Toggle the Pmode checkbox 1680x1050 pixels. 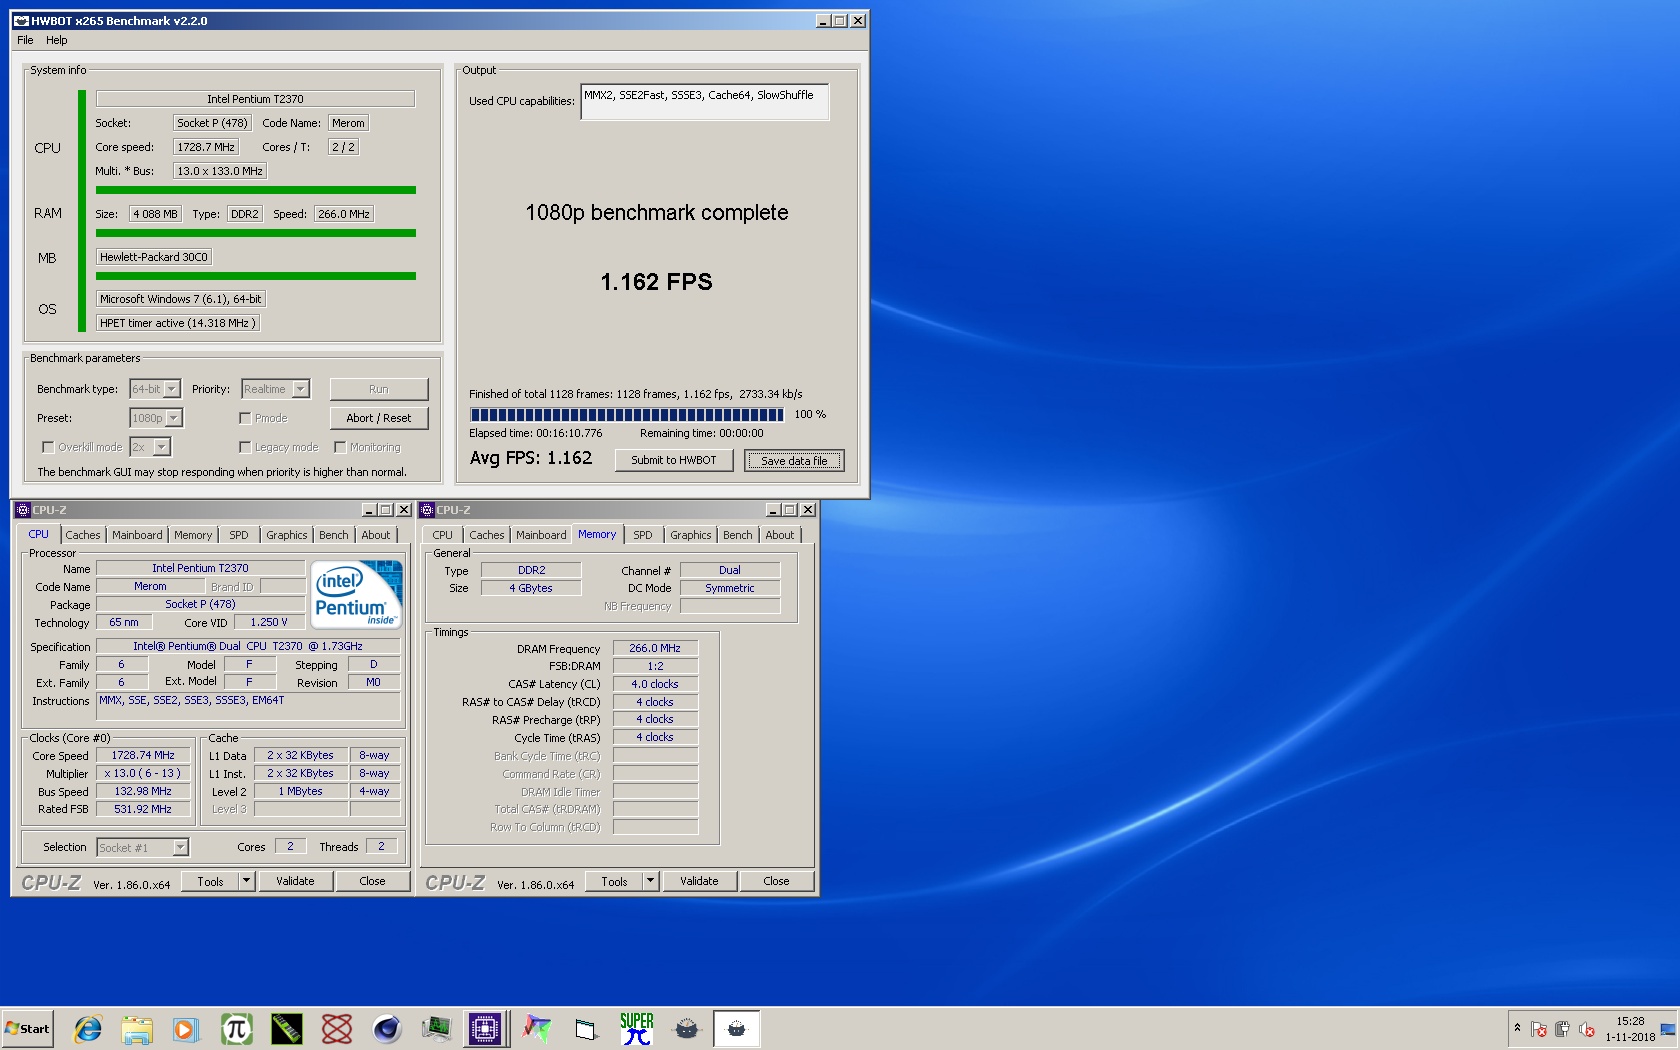(245, 418)
